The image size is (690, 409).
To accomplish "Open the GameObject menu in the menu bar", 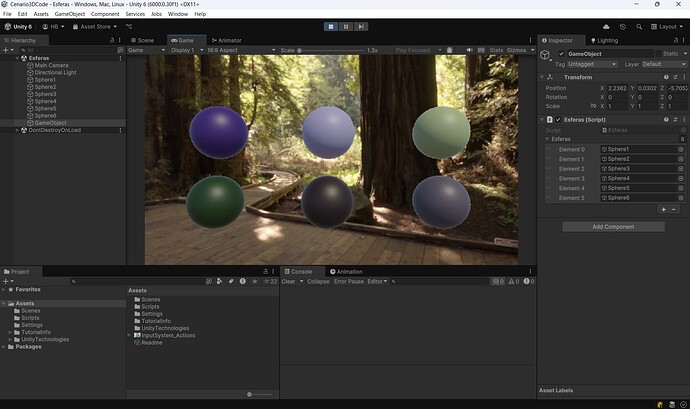I will coord(70,14).
